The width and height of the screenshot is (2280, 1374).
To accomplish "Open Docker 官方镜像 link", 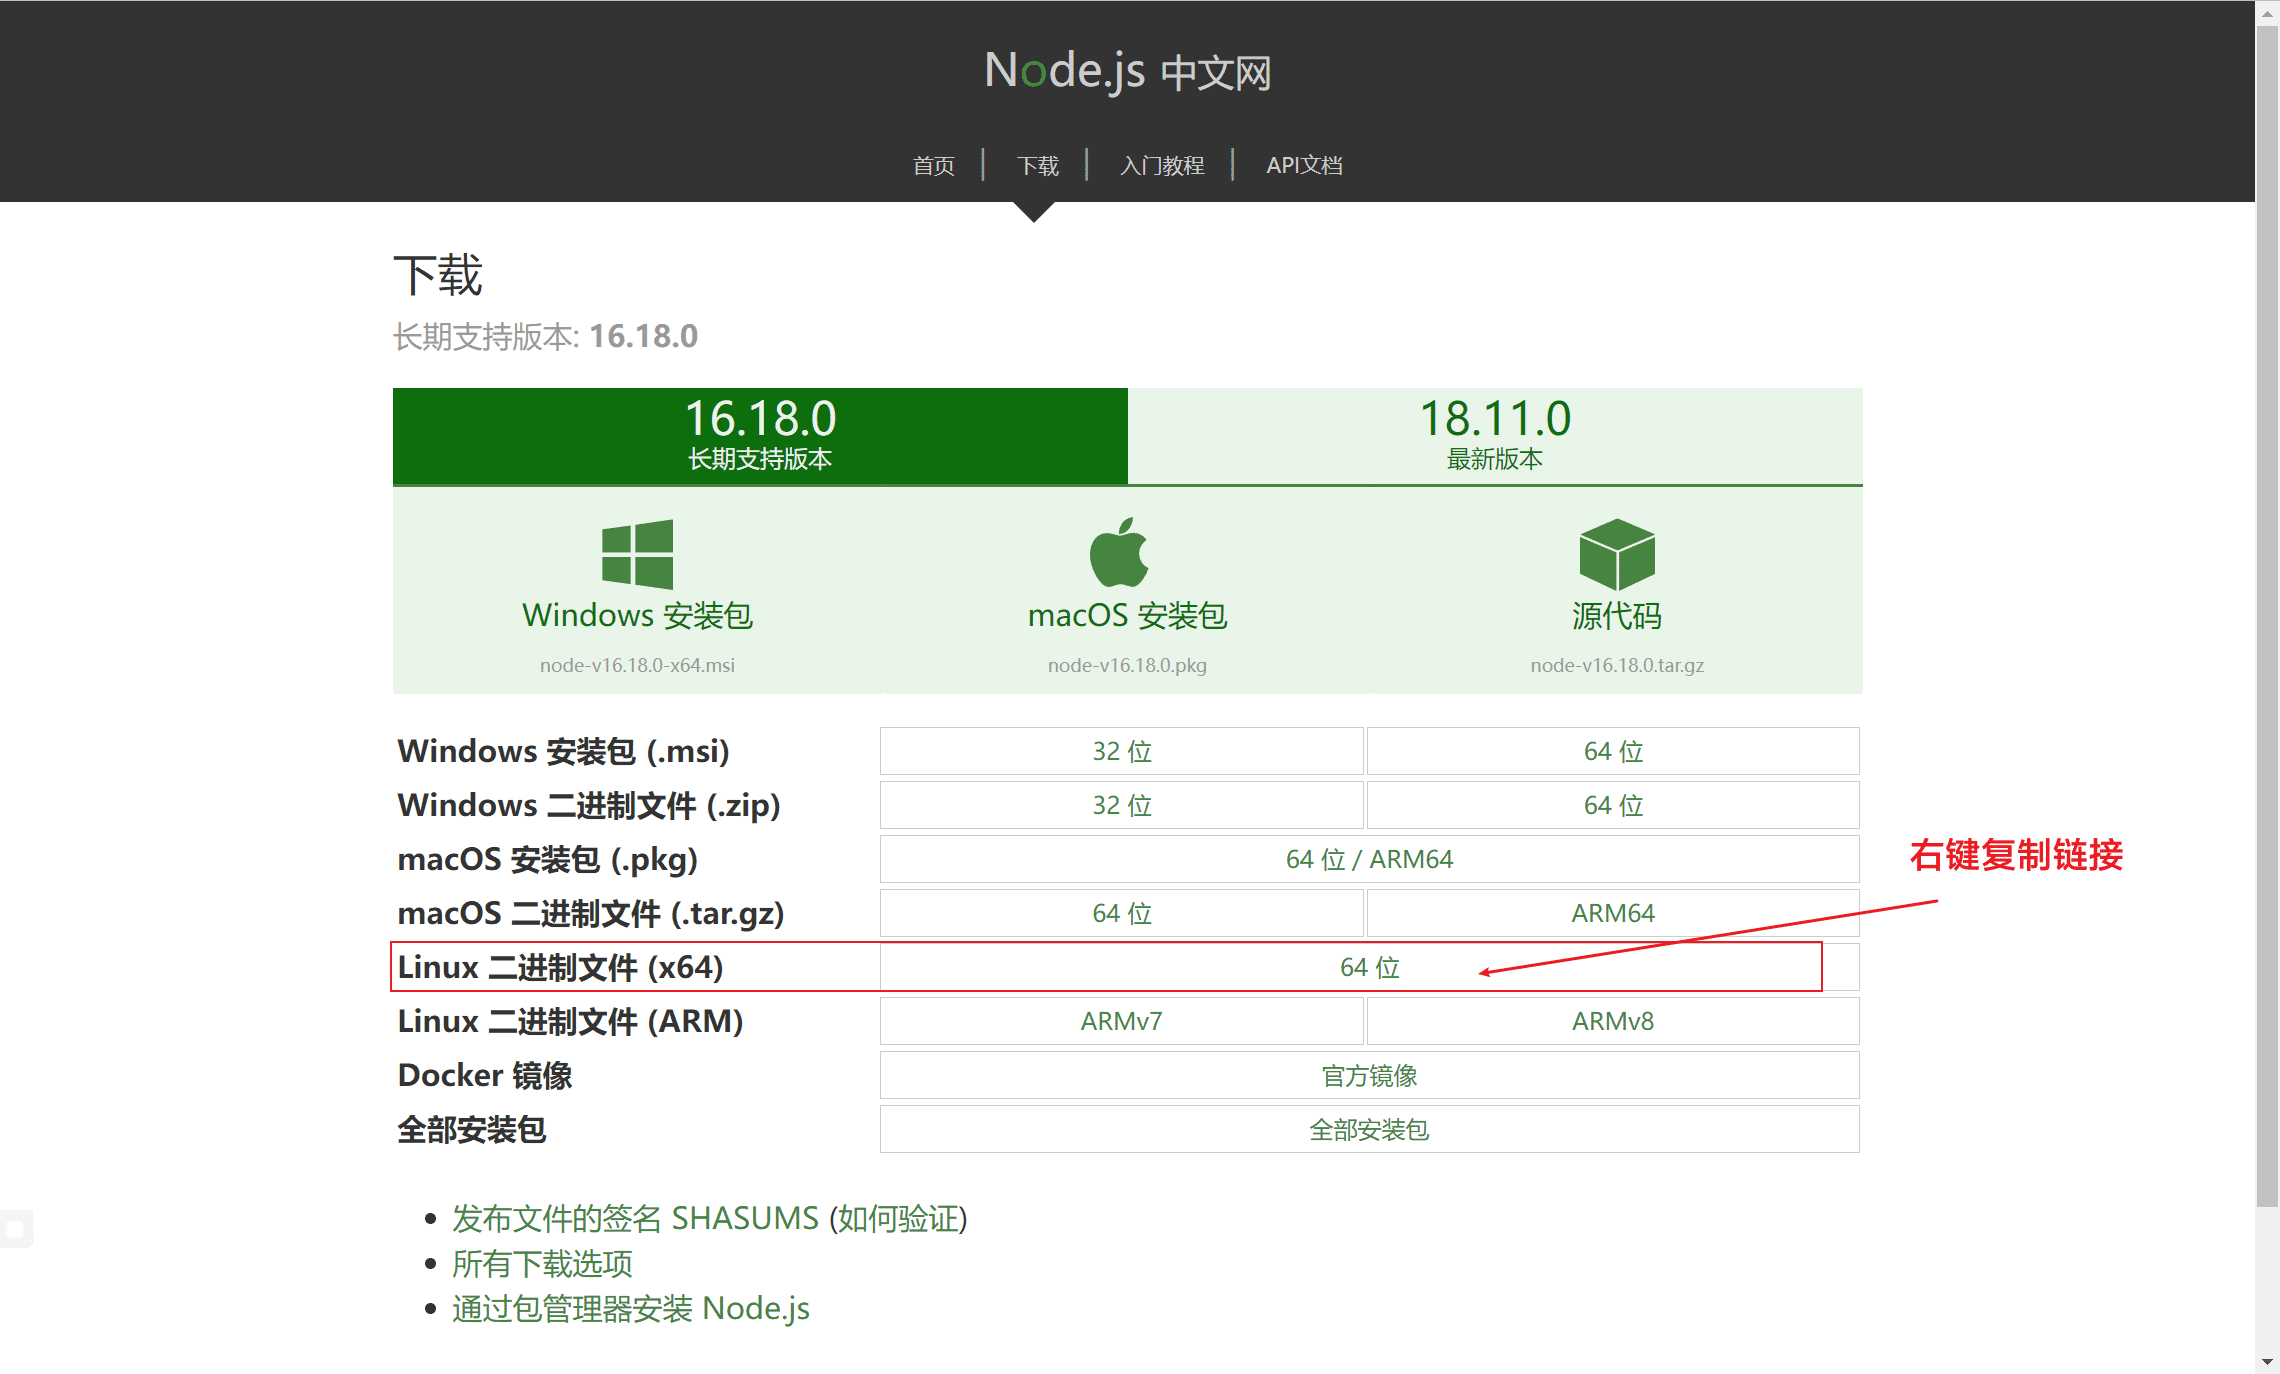I will tap(1369, 1076).
